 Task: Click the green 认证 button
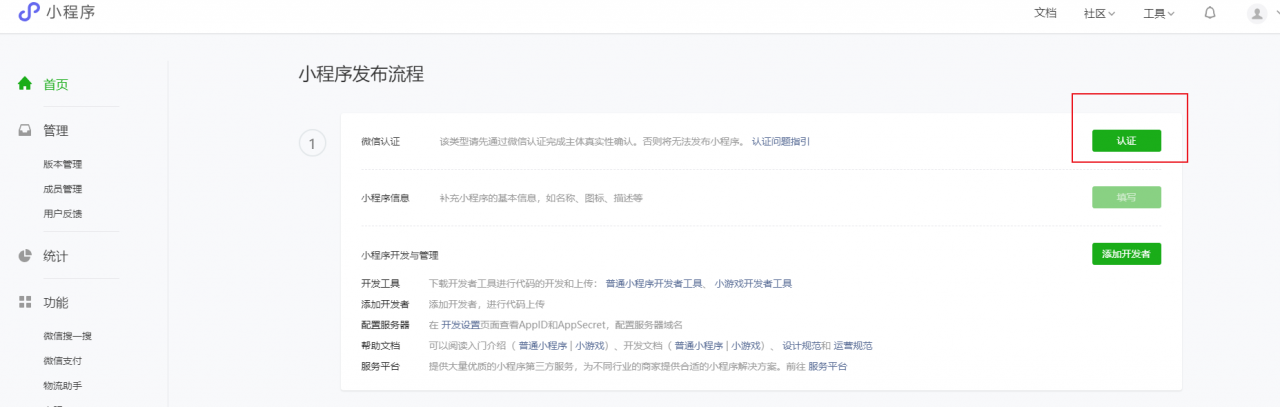point(1126,141)
